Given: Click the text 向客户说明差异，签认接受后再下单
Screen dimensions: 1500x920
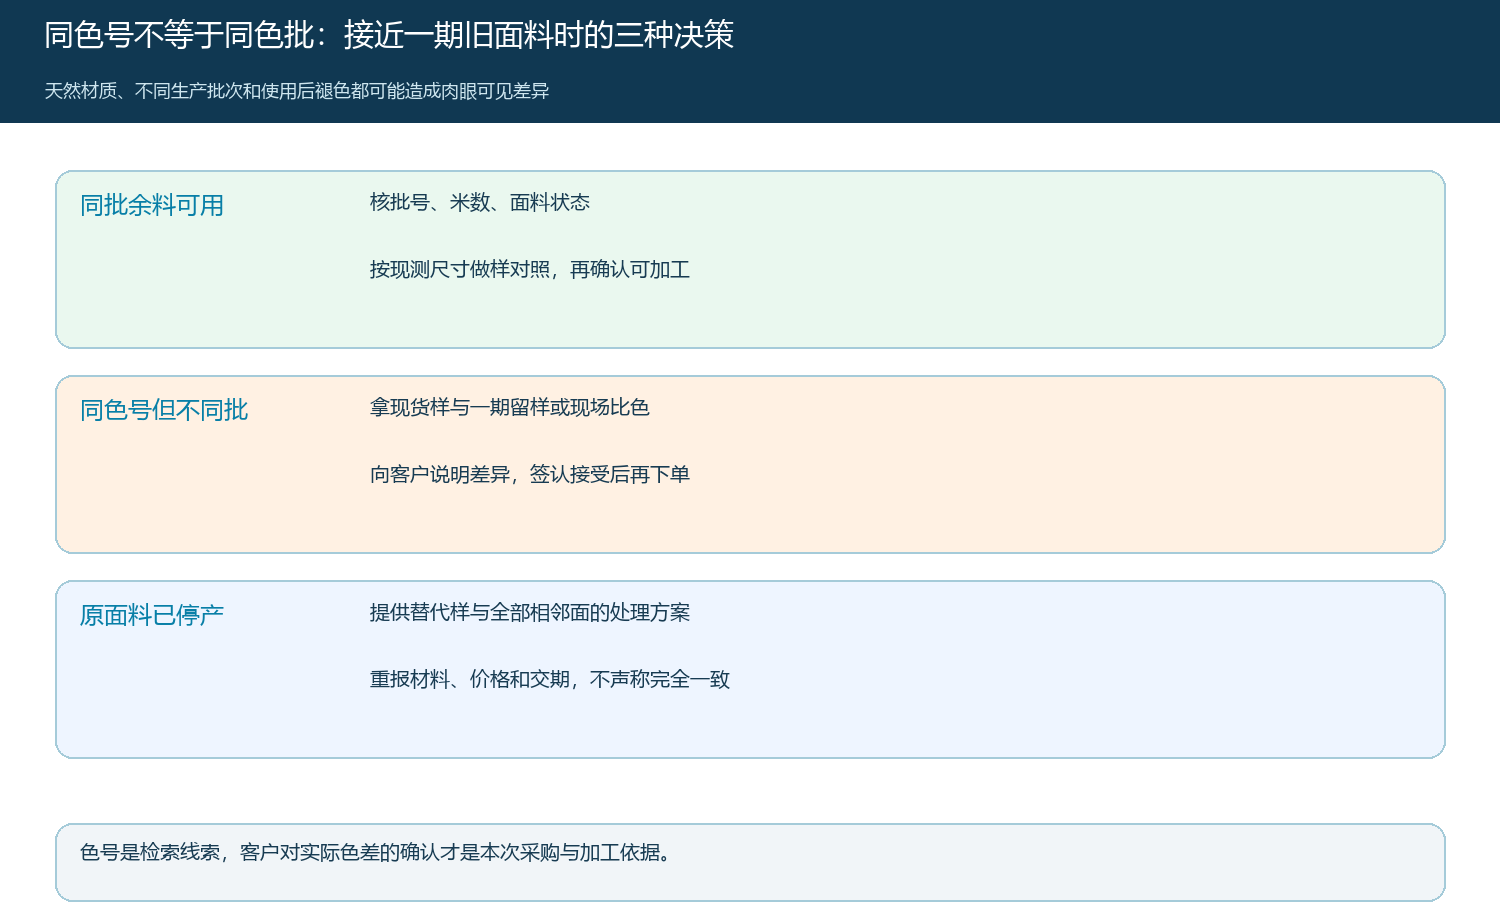Looking at the screenshot, I should (x=530, y=474).
